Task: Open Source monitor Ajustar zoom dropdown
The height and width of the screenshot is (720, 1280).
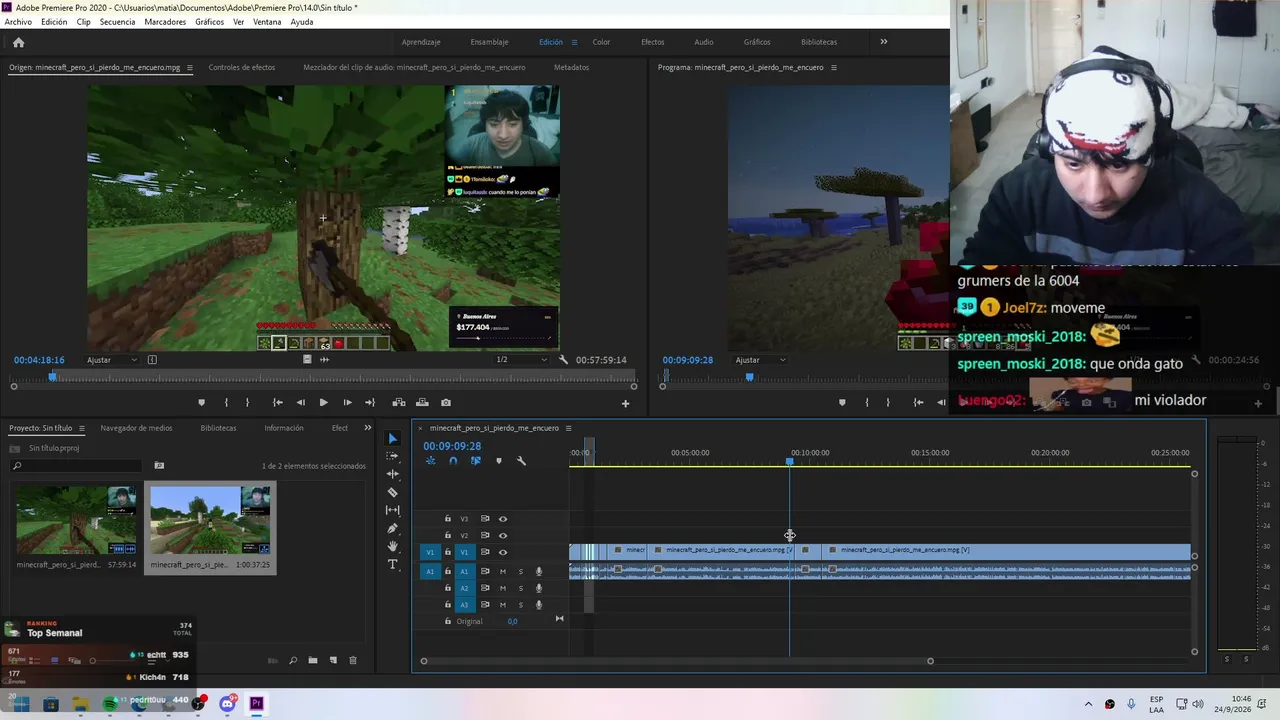Action: 111,360
